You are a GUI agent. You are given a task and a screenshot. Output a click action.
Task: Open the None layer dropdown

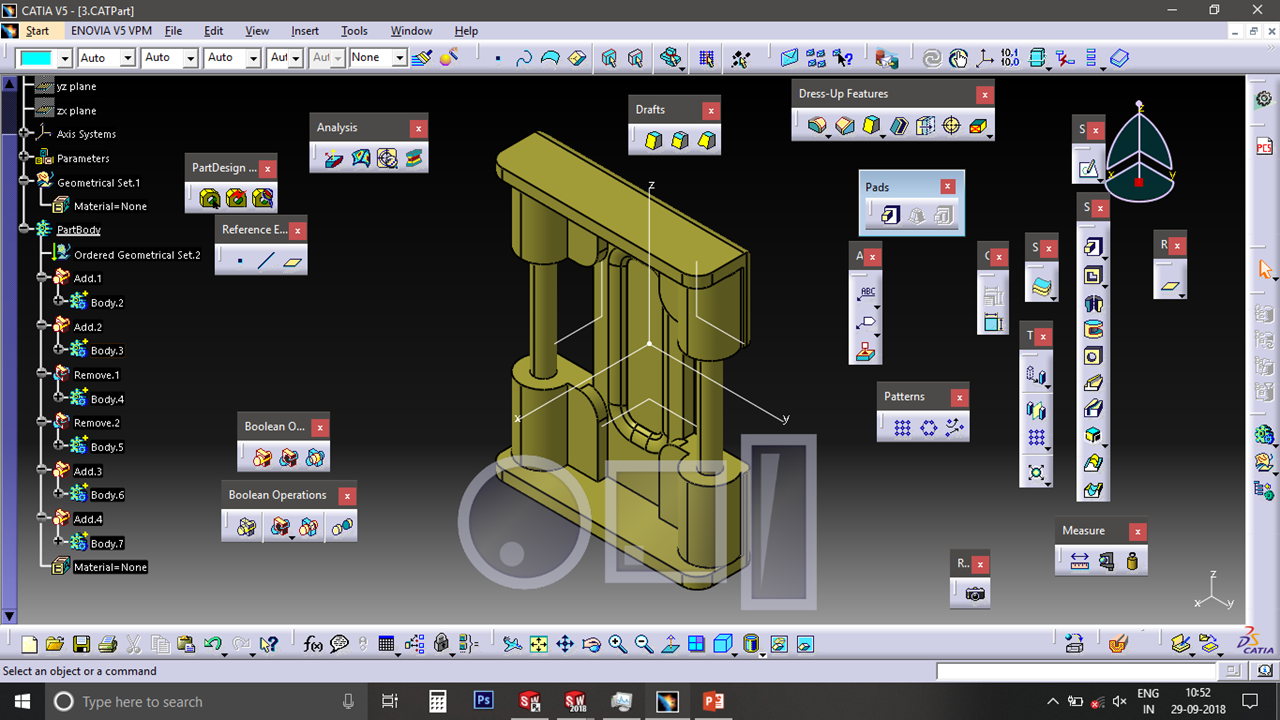tap(399, 58)
